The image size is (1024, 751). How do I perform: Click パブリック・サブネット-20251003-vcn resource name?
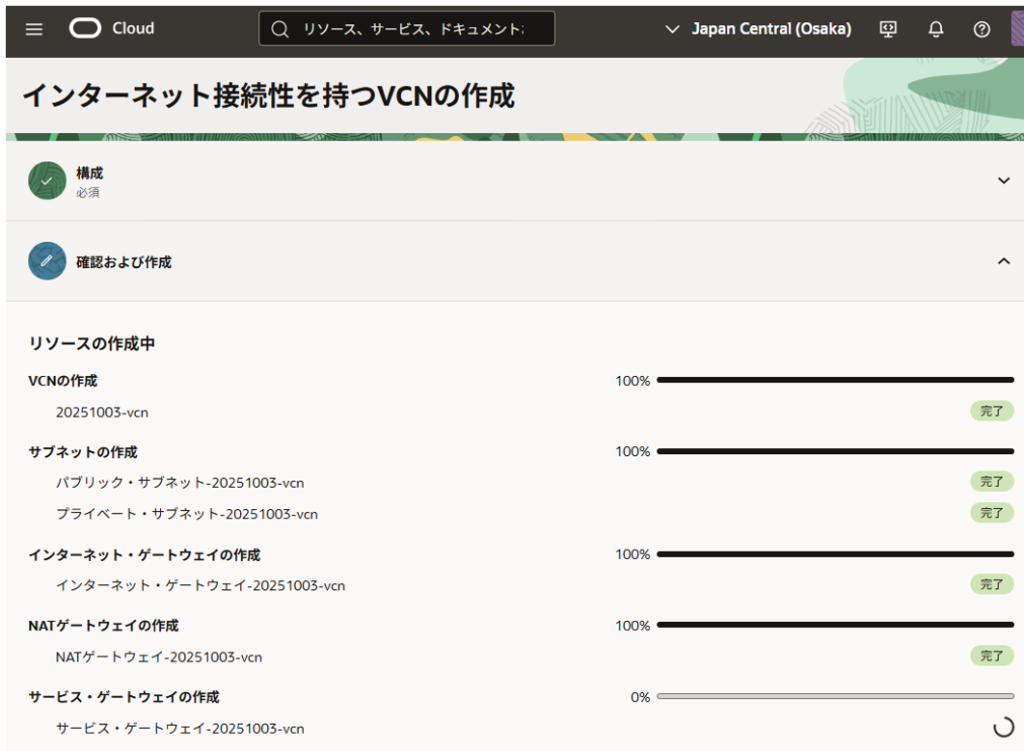pos(180,483)
